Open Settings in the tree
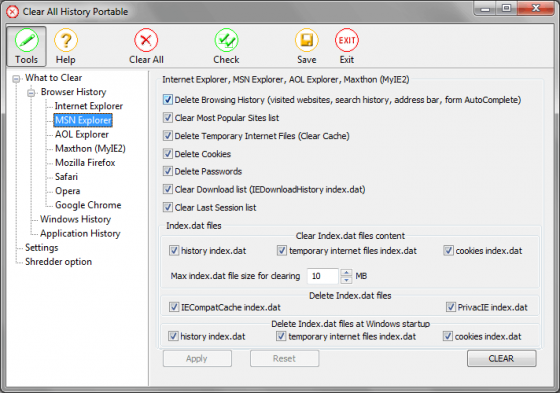560x393 pixels. pyautogui.click(x=41, y=248)
